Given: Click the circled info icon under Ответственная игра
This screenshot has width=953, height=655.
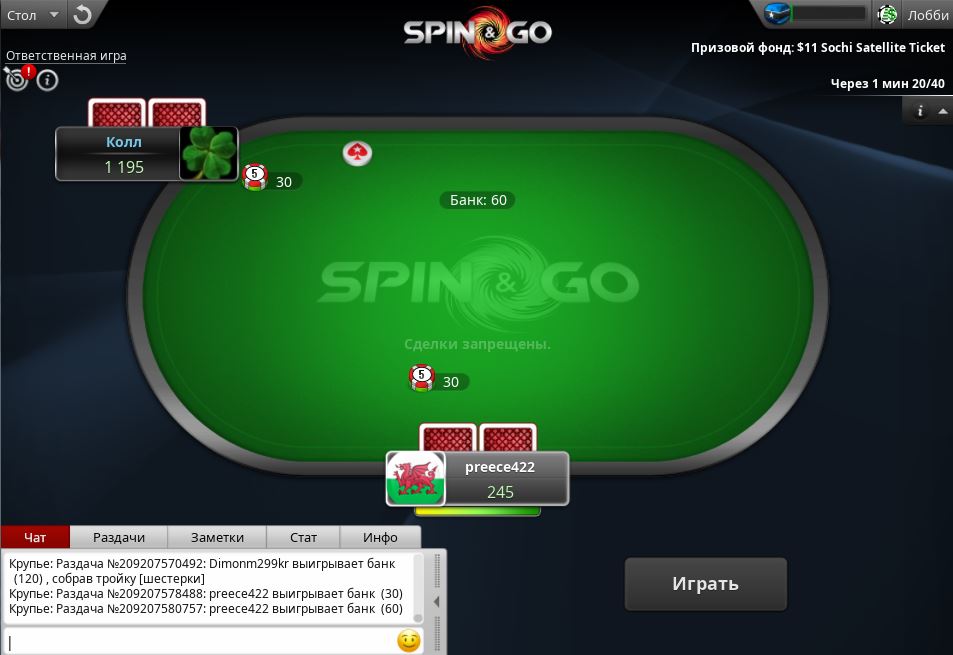Looking at the screenshot, I should 47,80.
